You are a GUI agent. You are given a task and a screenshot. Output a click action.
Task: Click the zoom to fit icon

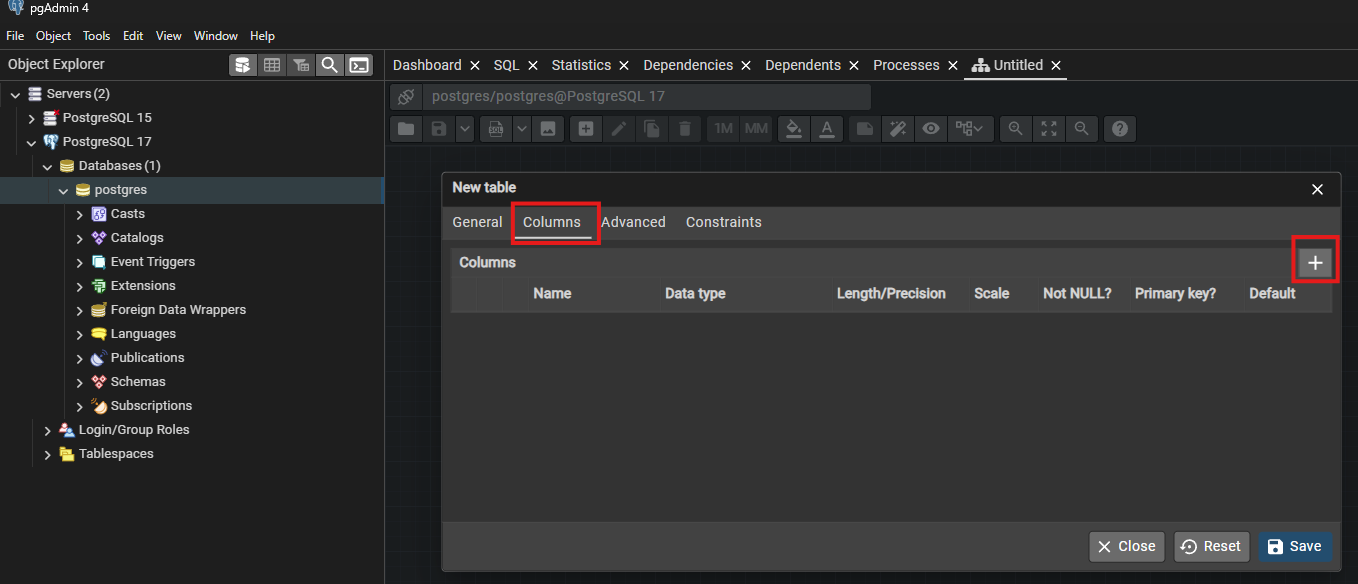[x=1048, y=128]
